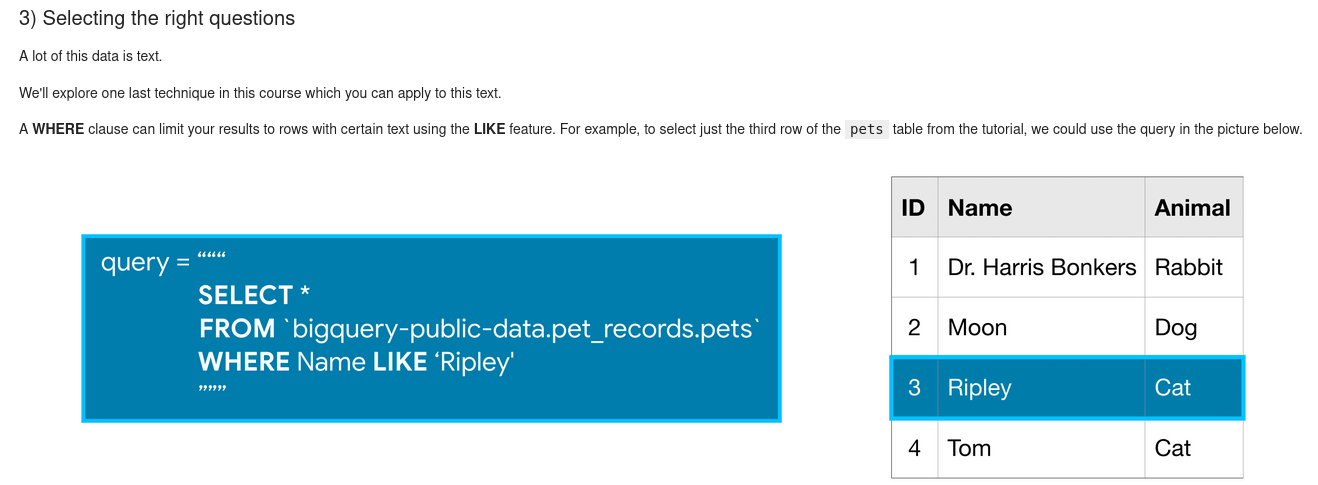Click the "Name" column header

980,208
